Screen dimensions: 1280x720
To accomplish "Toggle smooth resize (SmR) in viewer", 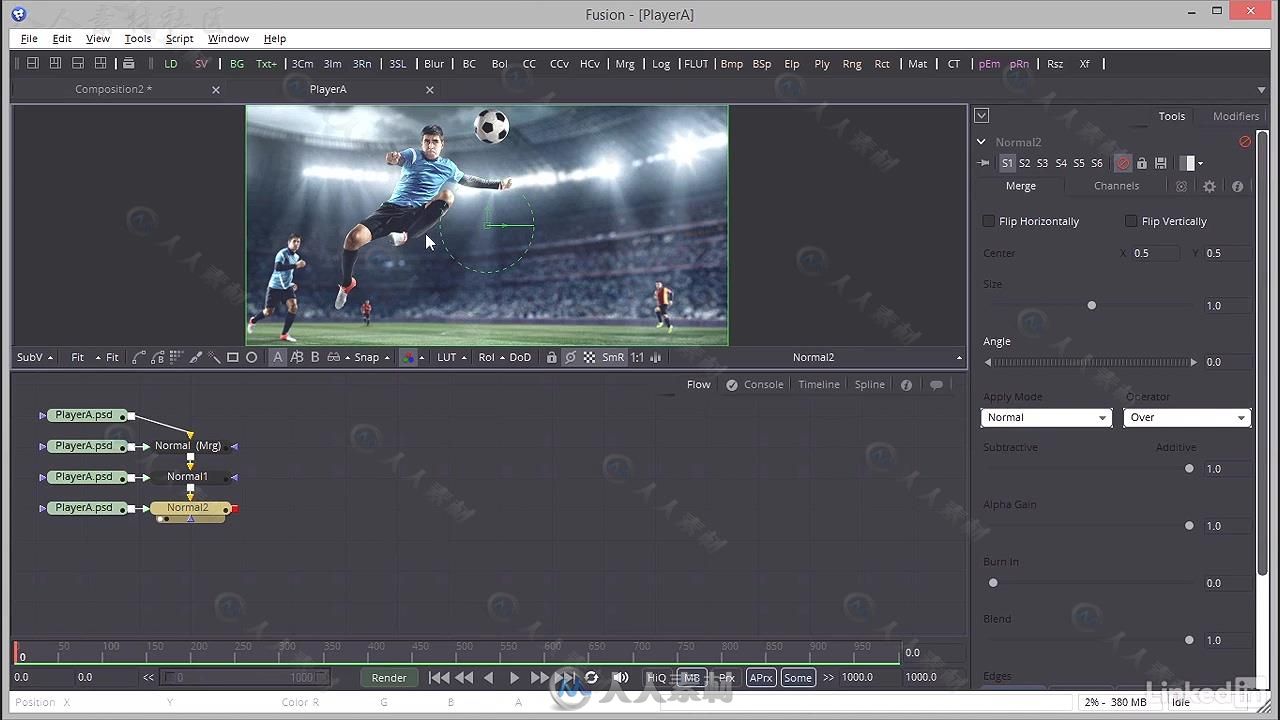I will 613,357.
